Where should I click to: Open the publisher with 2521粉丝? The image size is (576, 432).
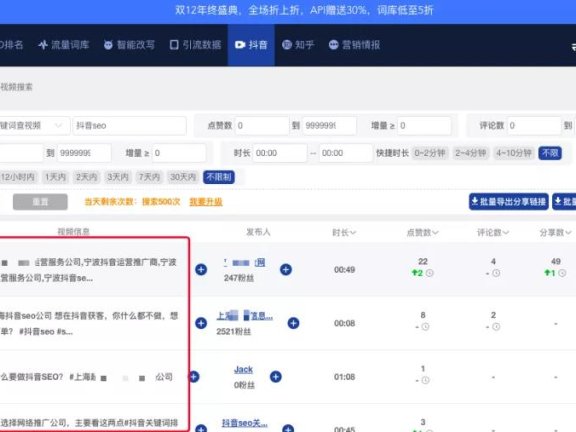click(245, 316)
